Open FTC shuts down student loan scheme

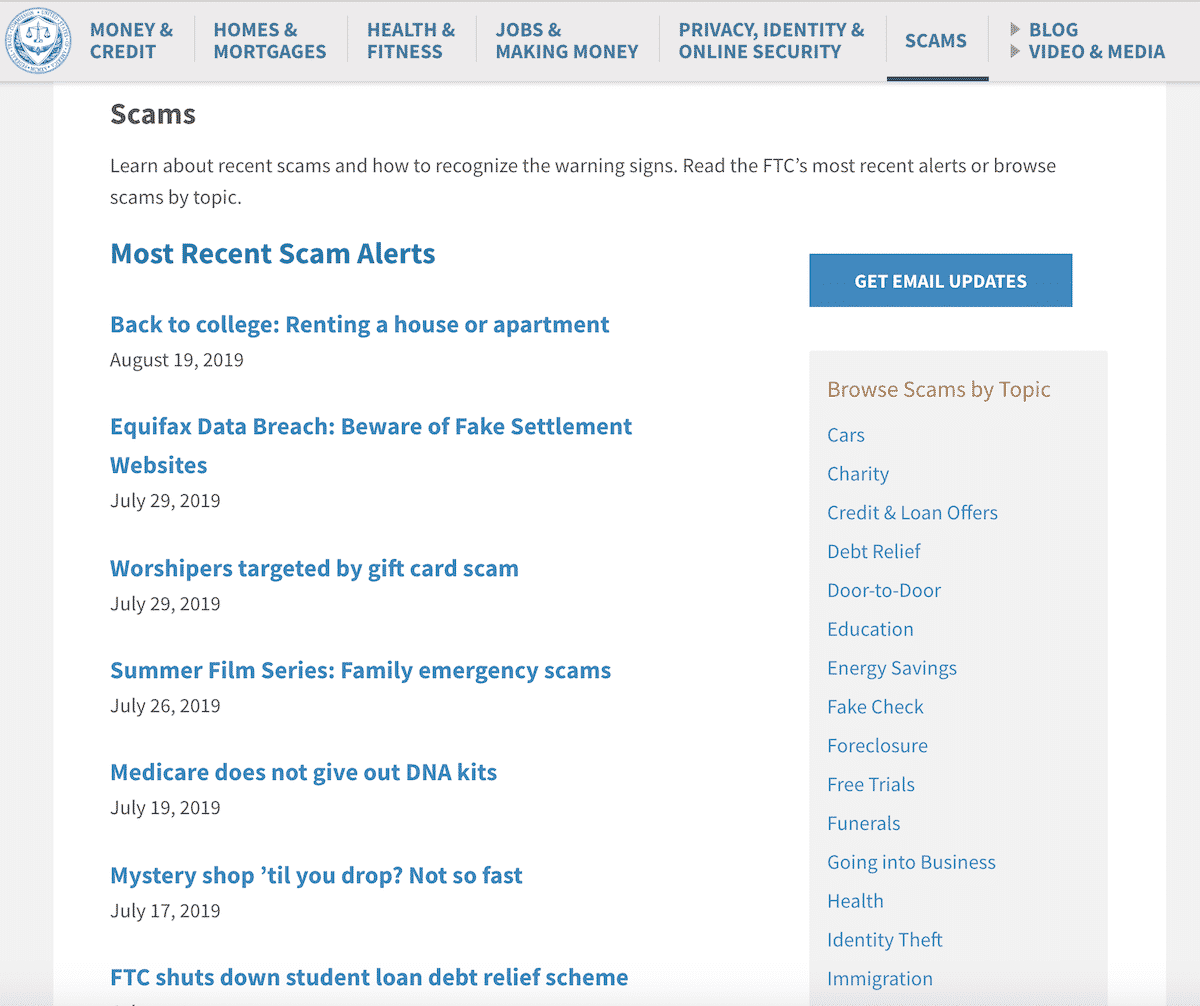tap(369, 978)
